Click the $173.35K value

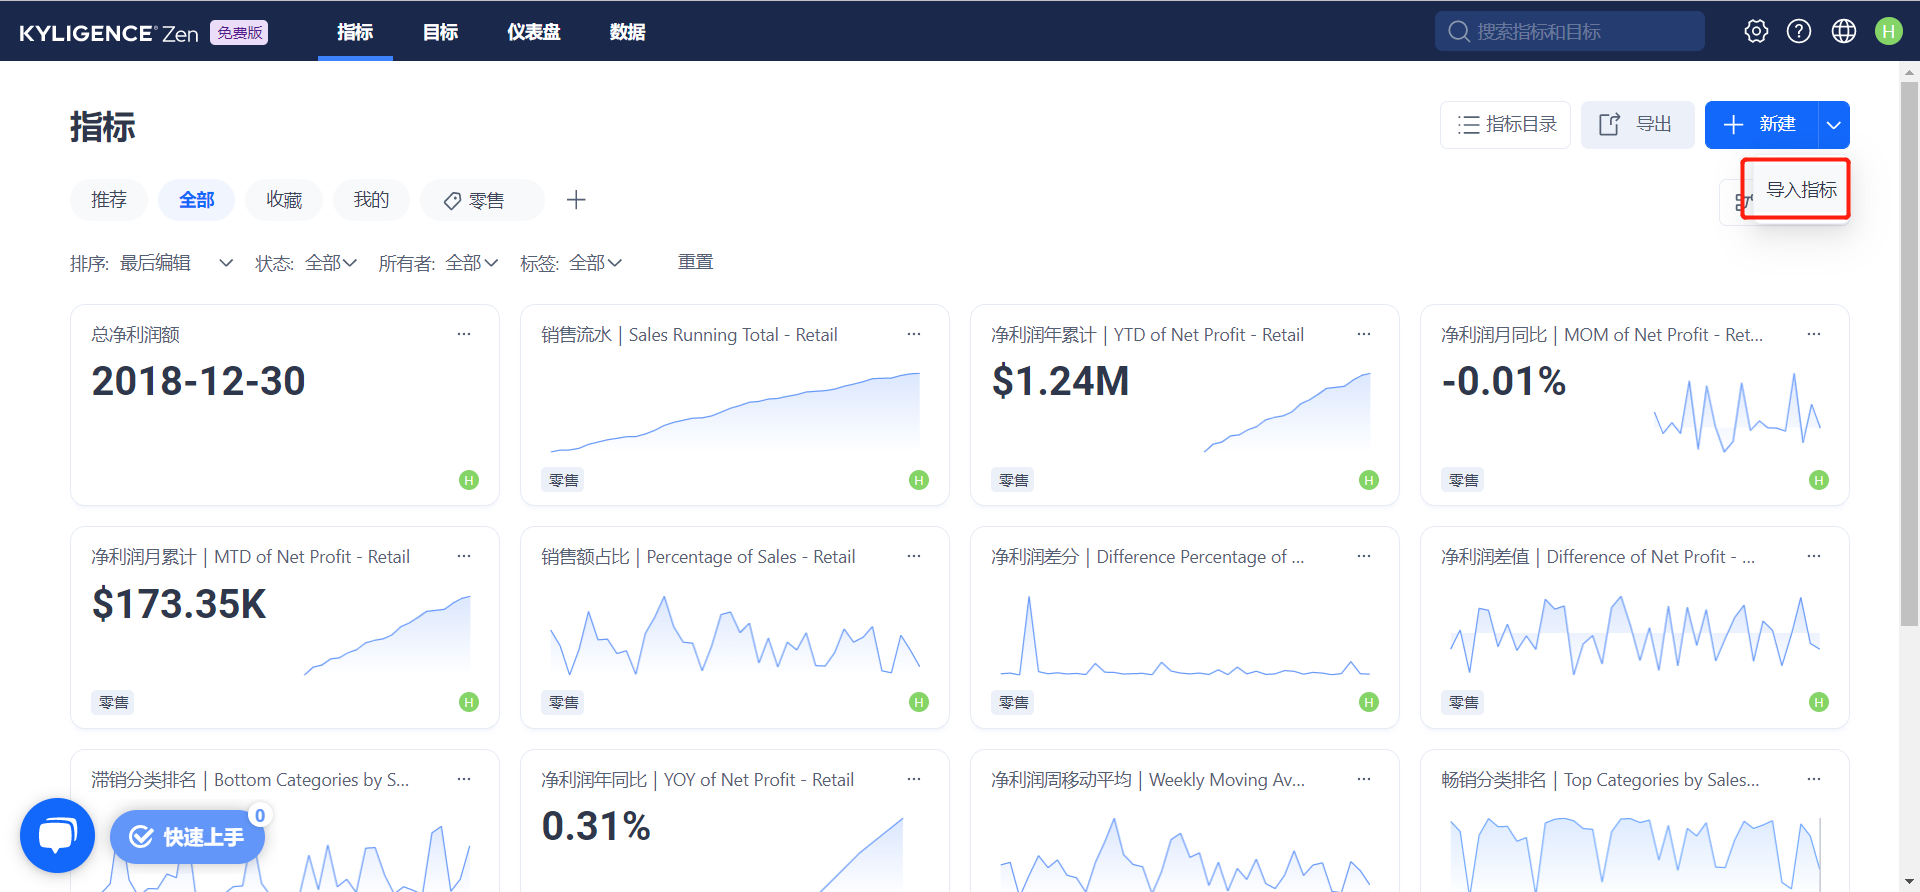pyautogui.click(x=179, y=604)
